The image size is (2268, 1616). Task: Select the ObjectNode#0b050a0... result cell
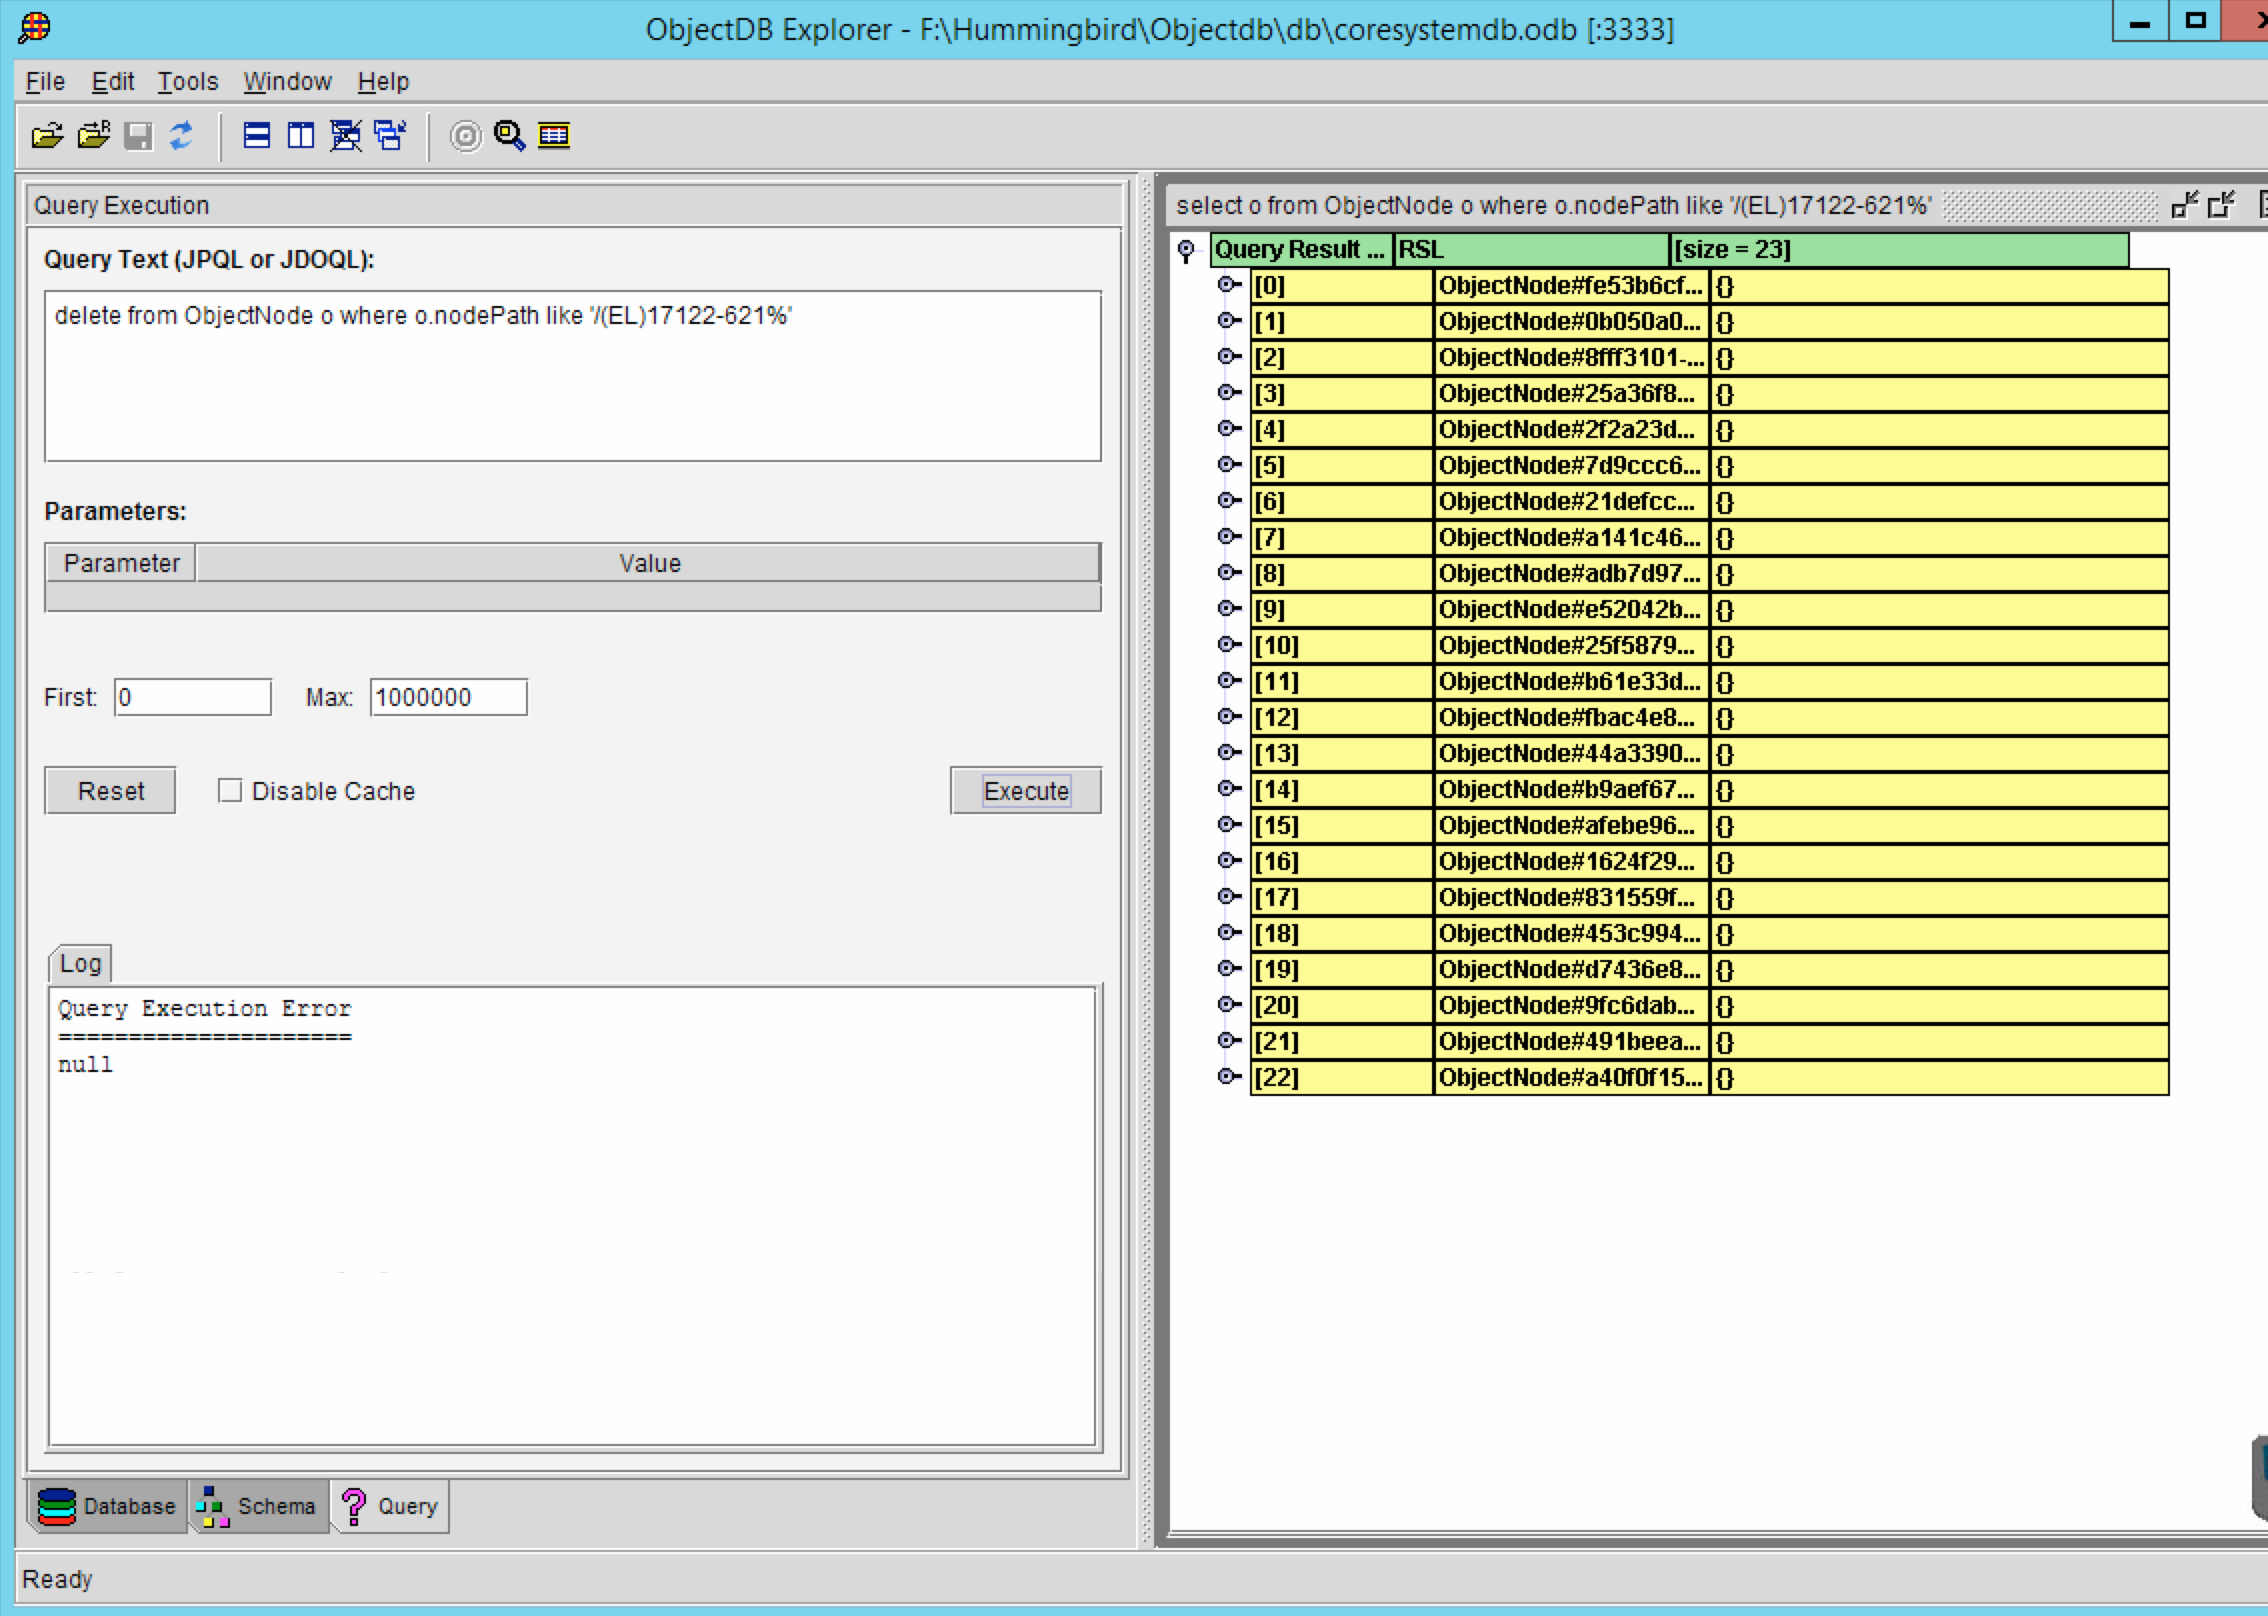click(x=1571, y=322)
